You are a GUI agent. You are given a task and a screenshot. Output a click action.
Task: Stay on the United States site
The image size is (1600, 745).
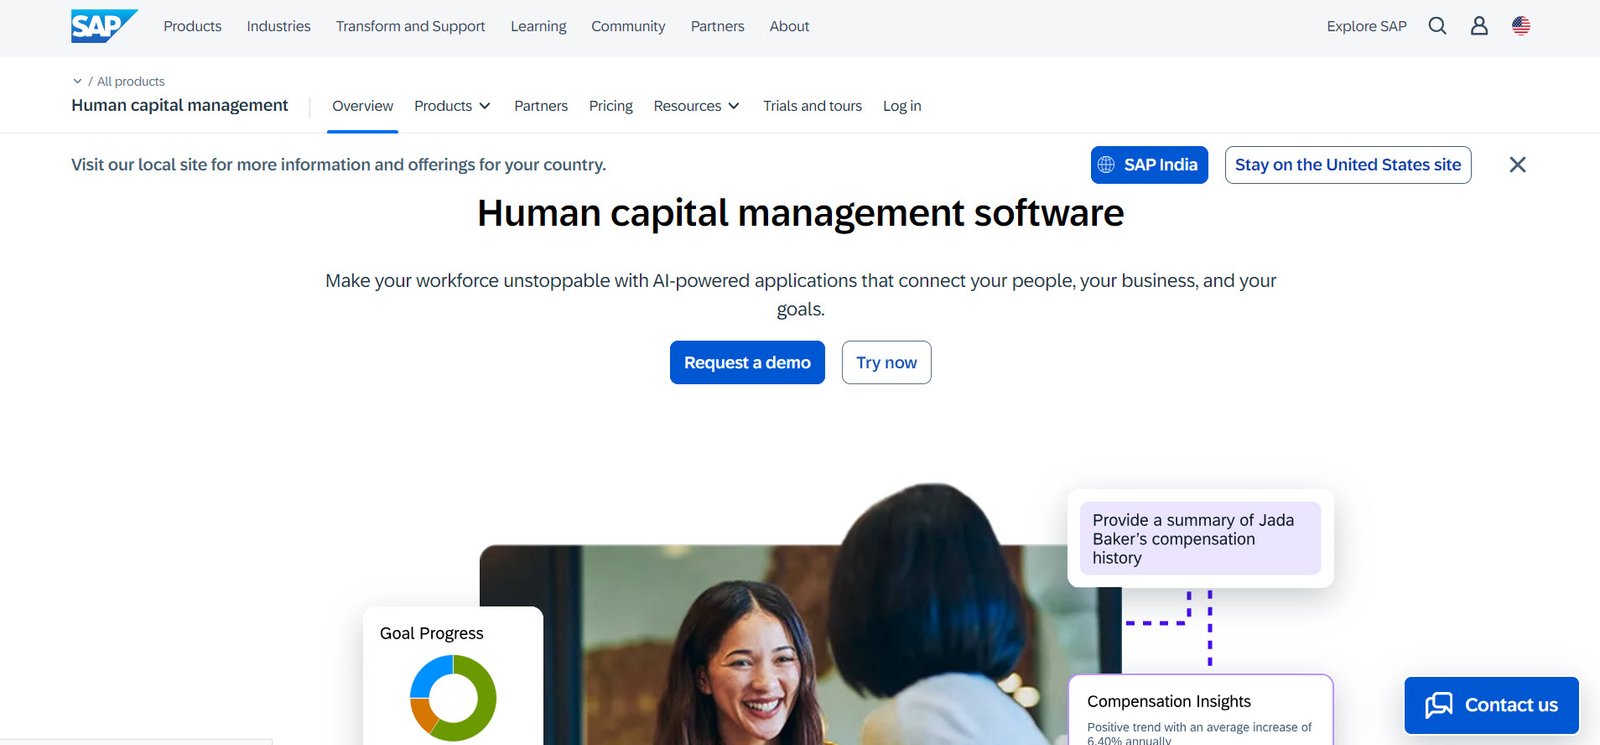point(1348,165)
